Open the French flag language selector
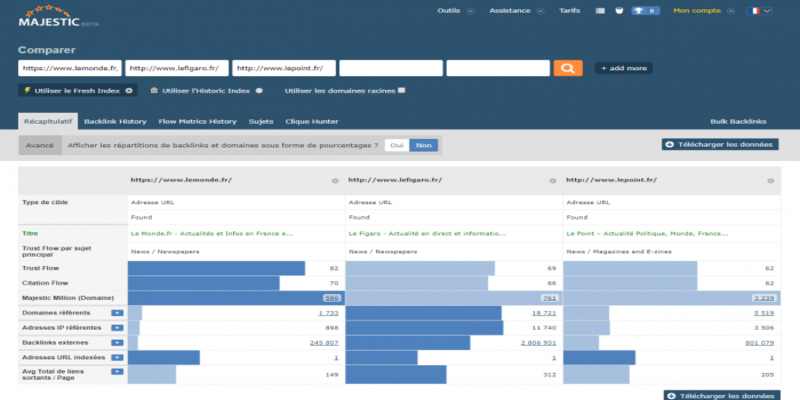 (x=764, y=11)
